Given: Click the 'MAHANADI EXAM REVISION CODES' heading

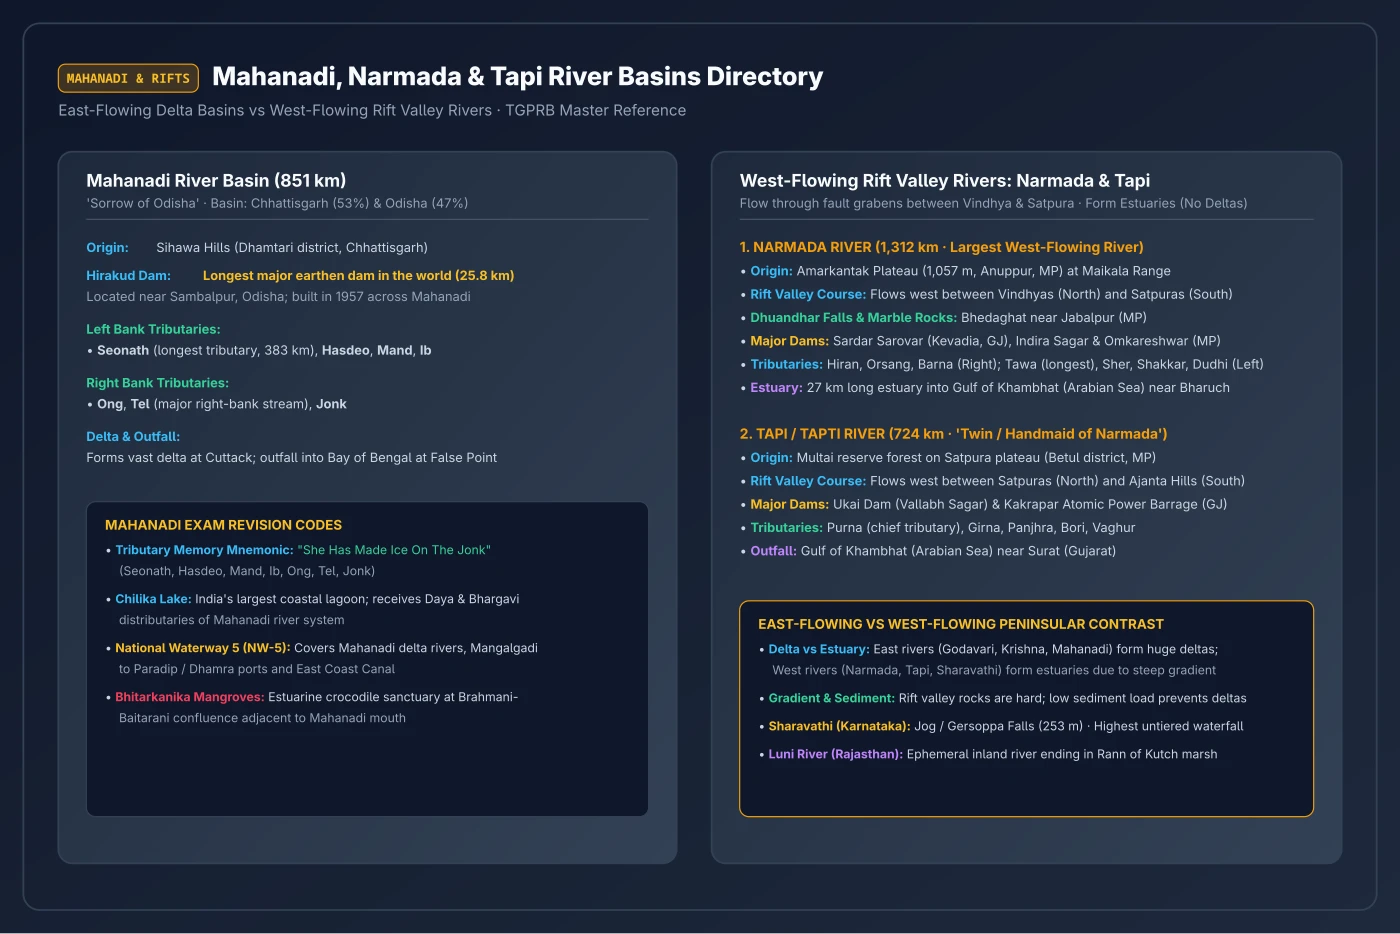Looking at the screenshot, I should point(223,525).
